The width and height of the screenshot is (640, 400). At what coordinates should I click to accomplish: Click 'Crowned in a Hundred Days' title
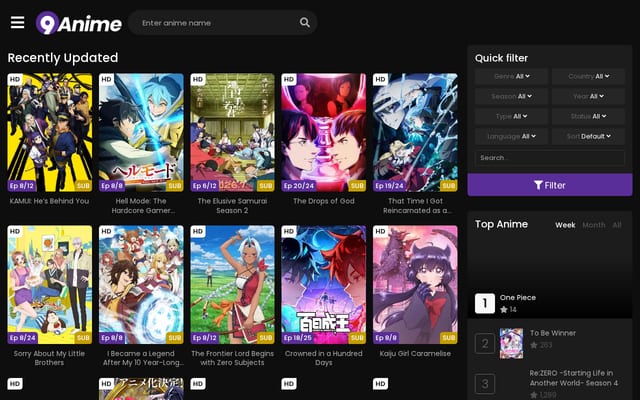[324, 358]
